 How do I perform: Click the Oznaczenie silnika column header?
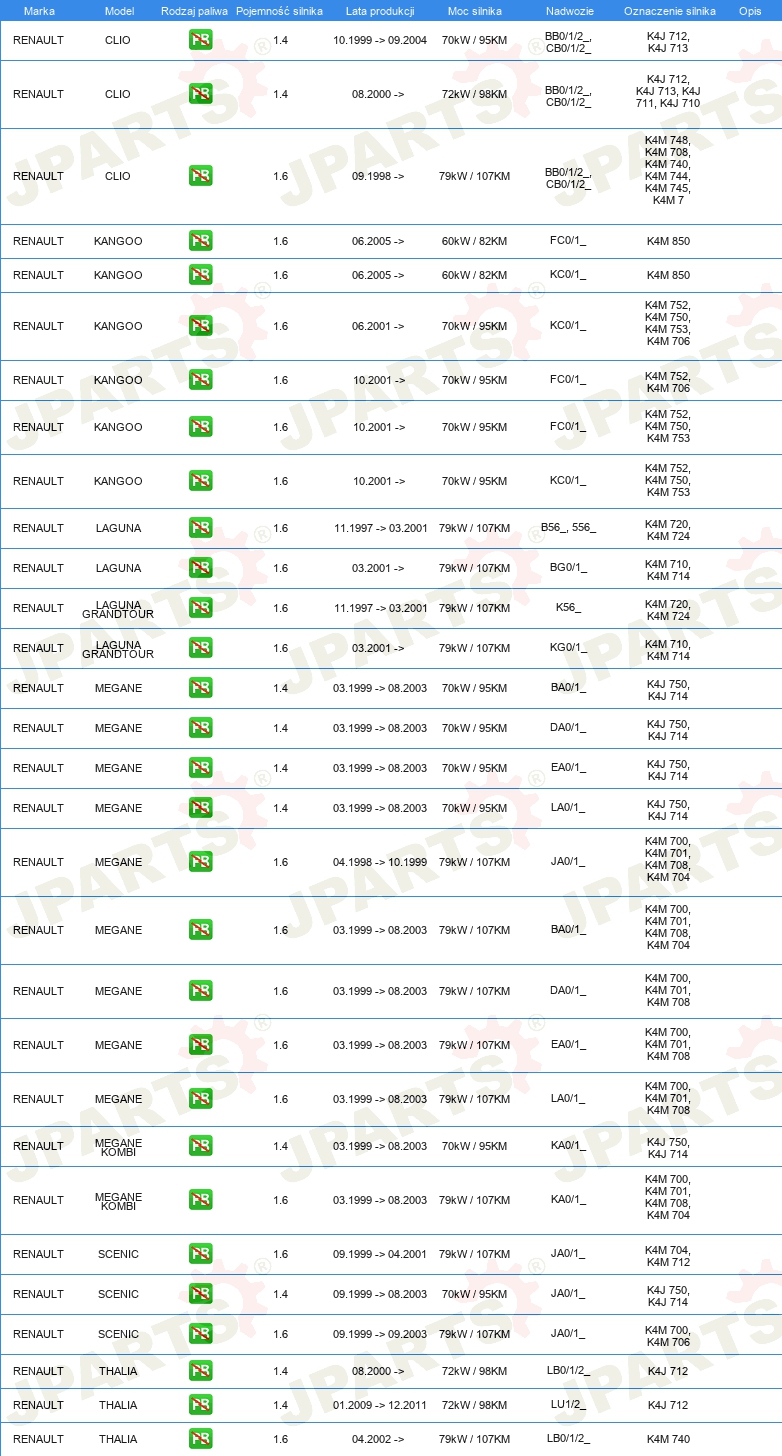pos(669,11)
